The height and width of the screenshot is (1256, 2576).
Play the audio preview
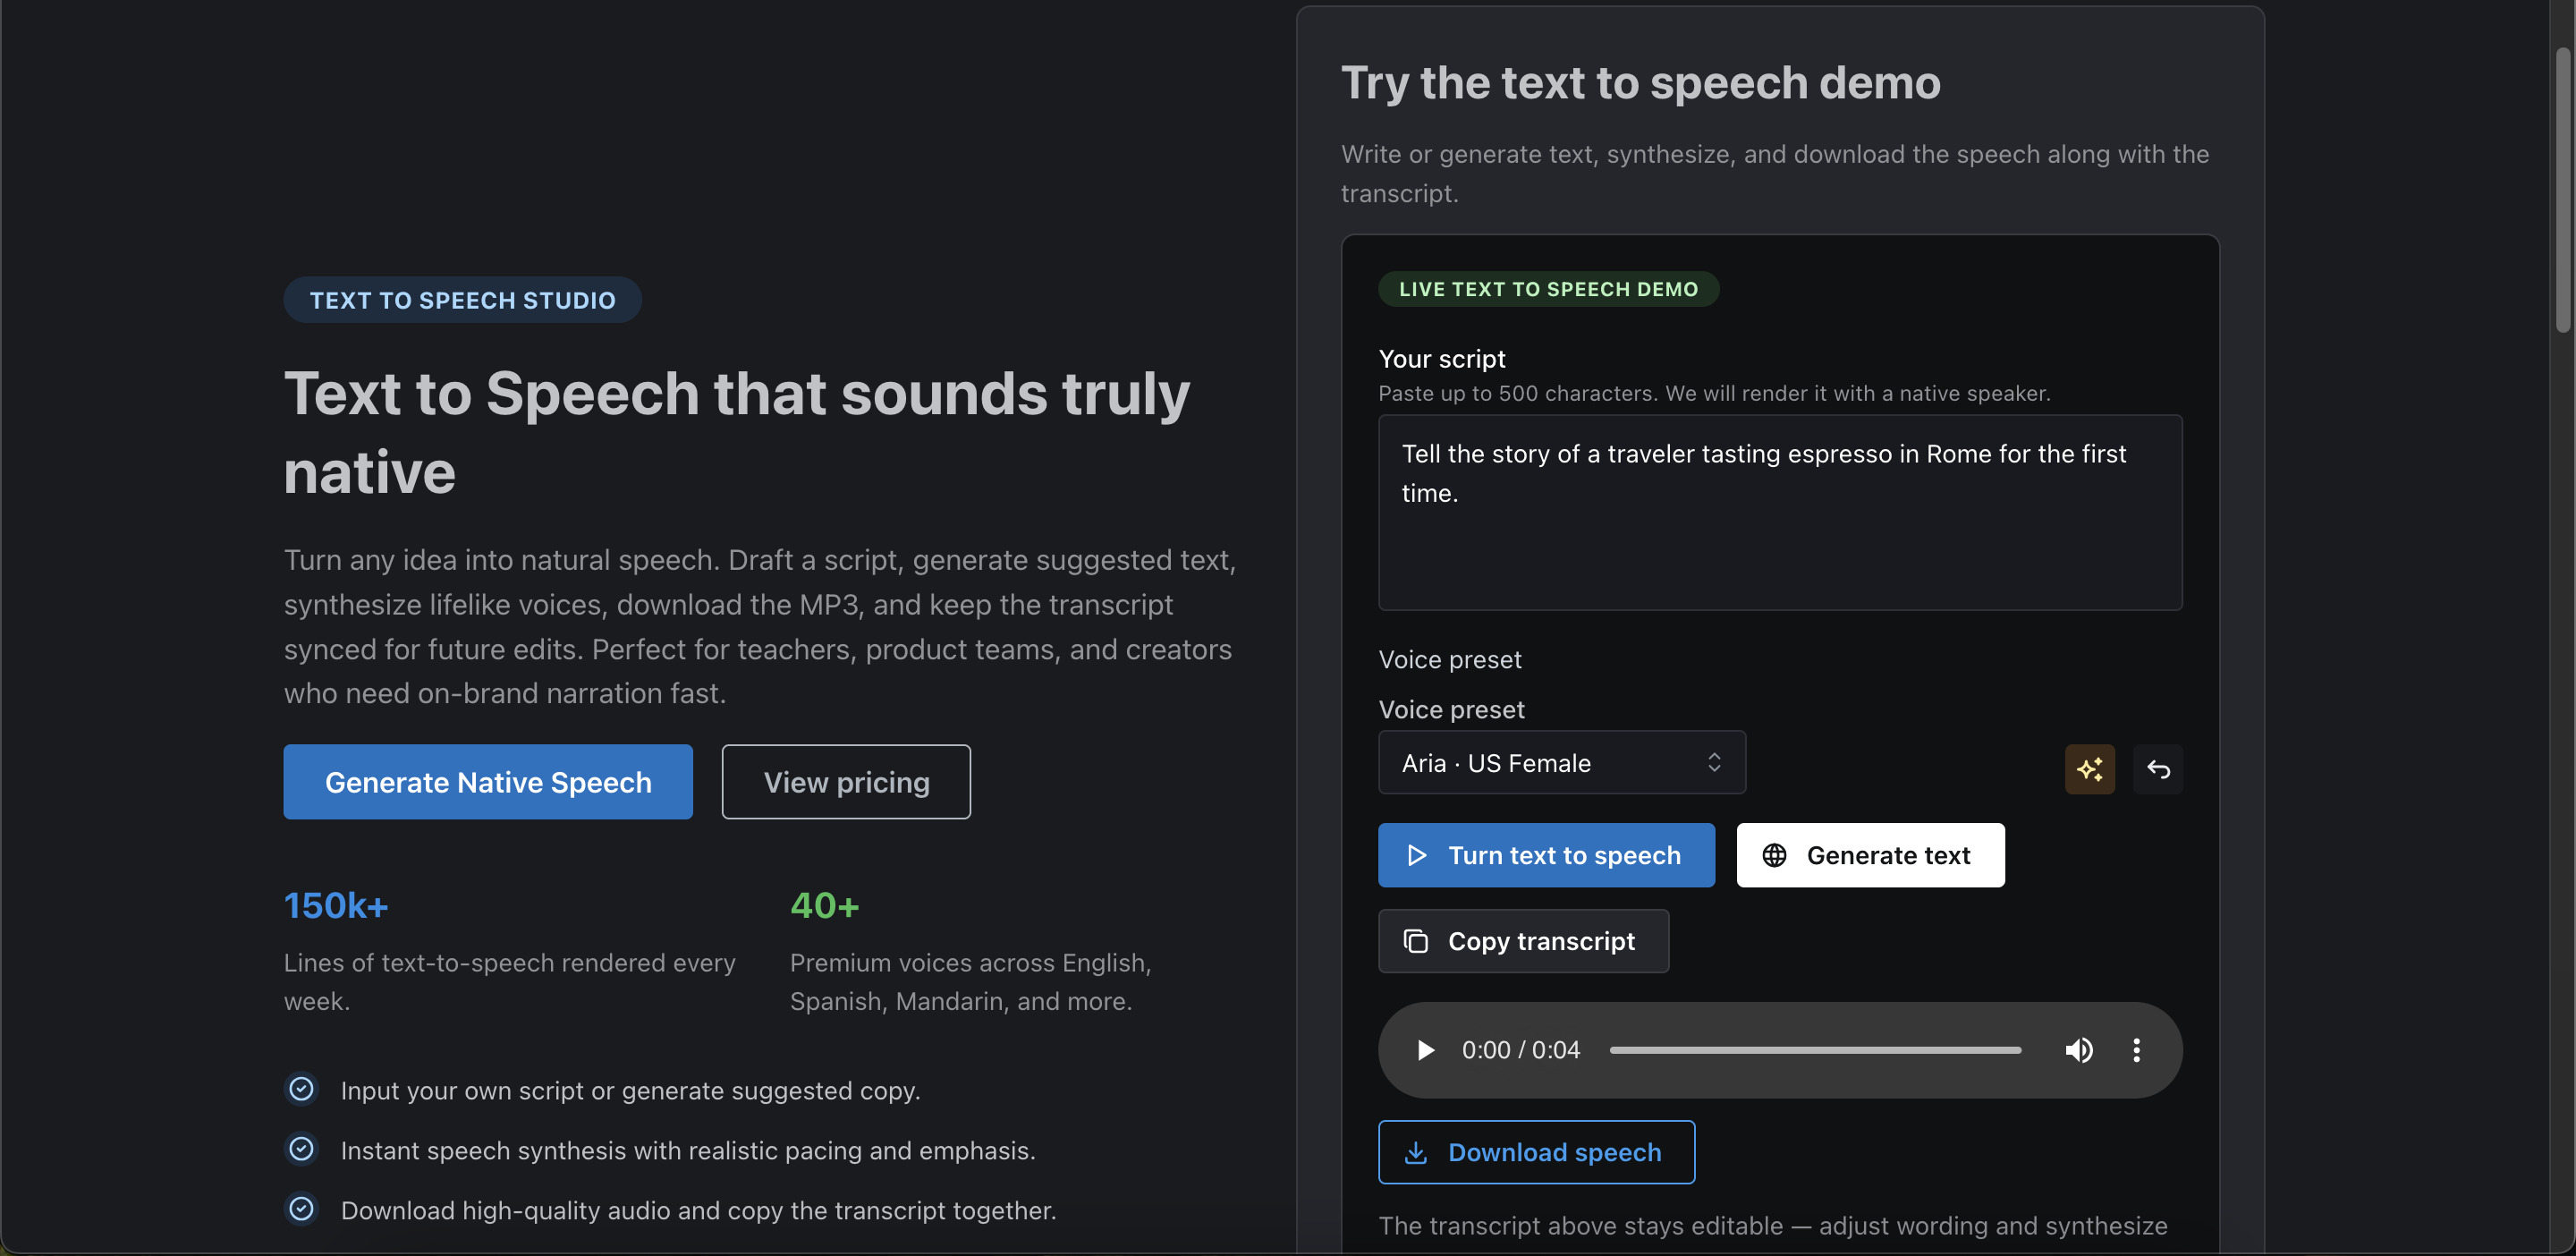pos(1425,1050)
